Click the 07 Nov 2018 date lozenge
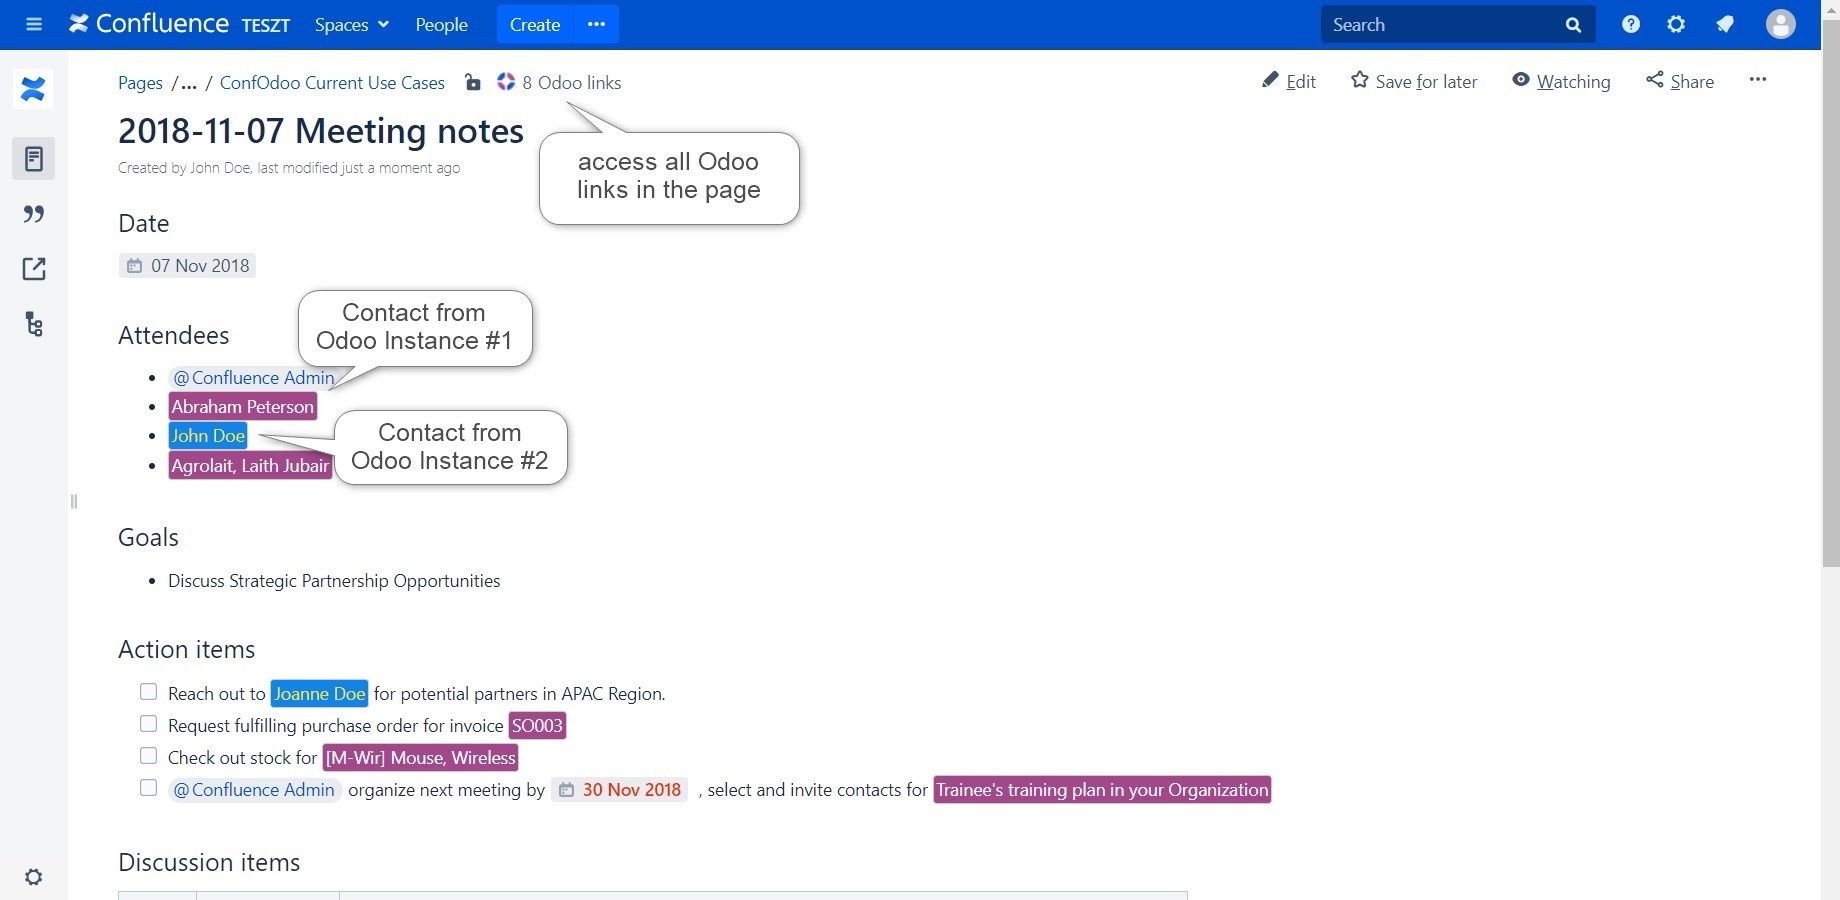 click(x=188, y=265)
